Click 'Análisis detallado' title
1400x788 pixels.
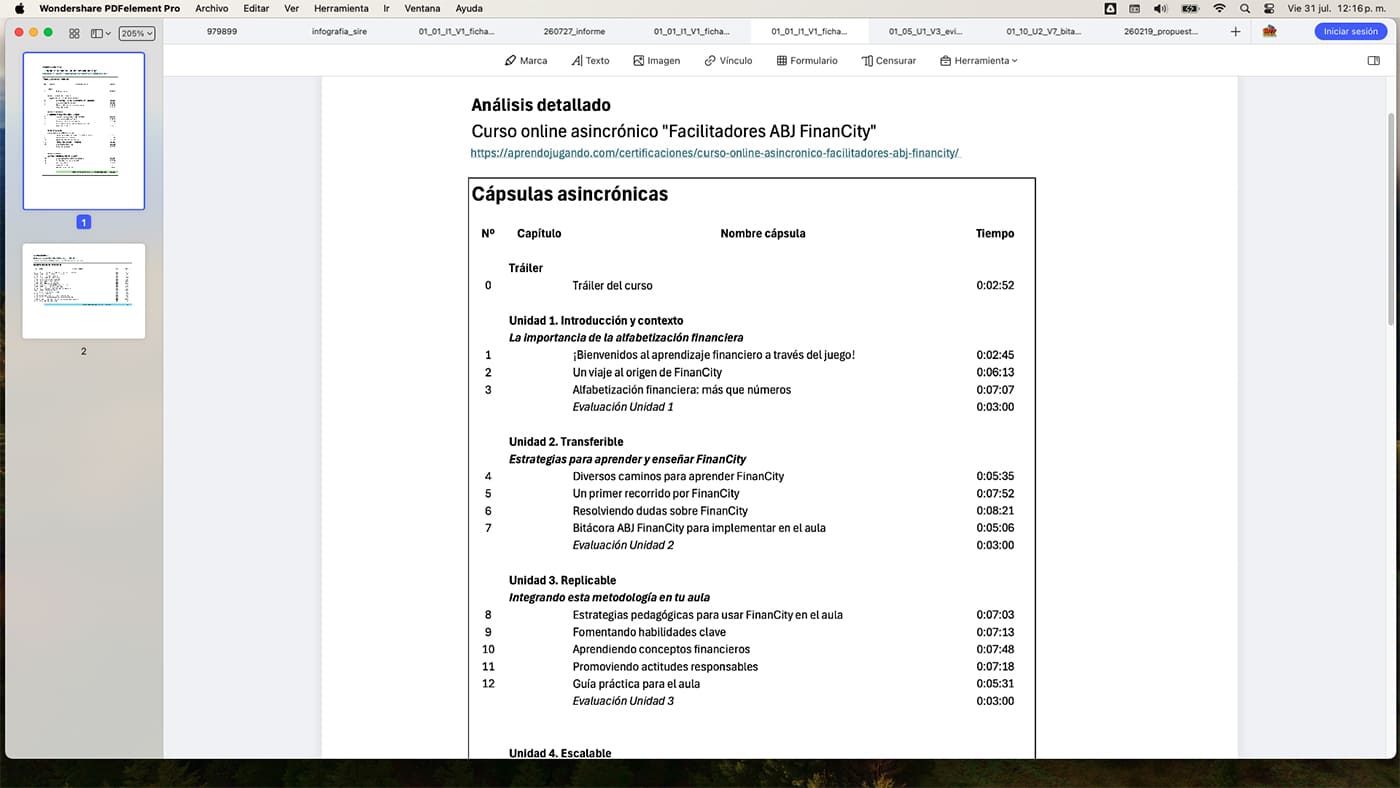541,105
